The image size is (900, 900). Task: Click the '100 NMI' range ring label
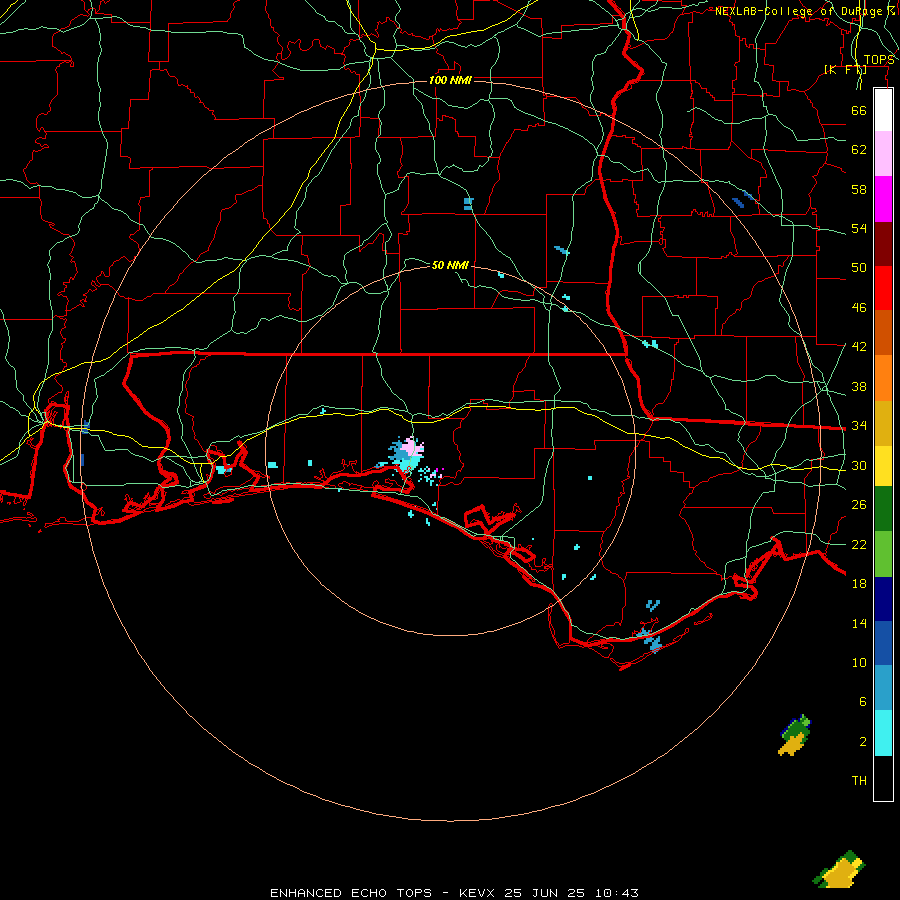coord(451,80)
